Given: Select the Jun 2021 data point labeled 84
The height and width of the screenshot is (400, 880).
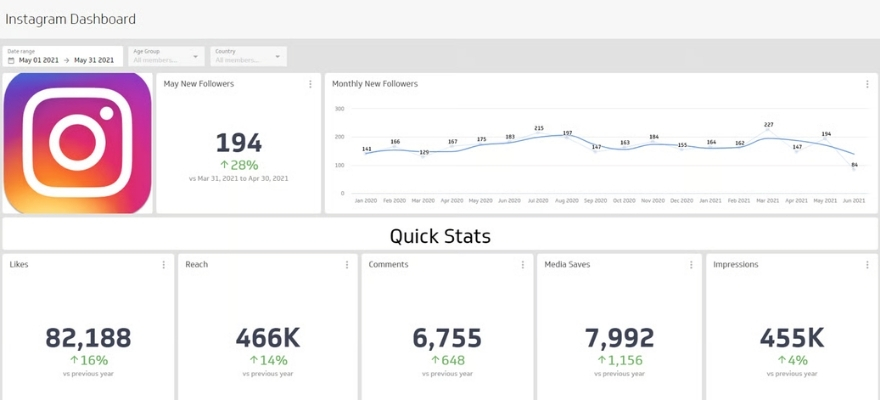Looking at the screenshot, I should coord(855,169).
